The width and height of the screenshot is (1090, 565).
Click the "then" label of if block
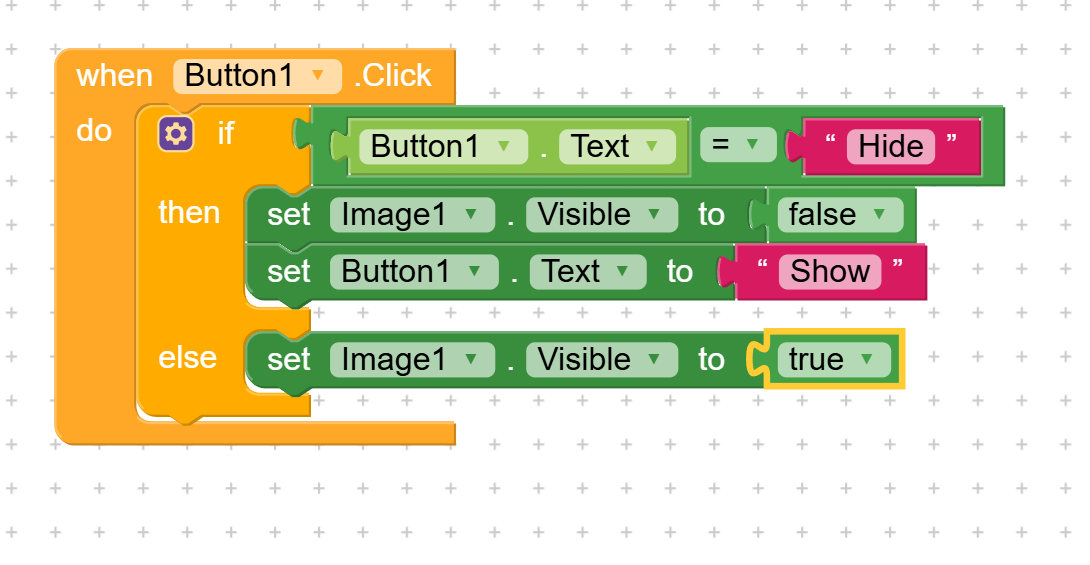pyautogui.click(x=189, y=212)
